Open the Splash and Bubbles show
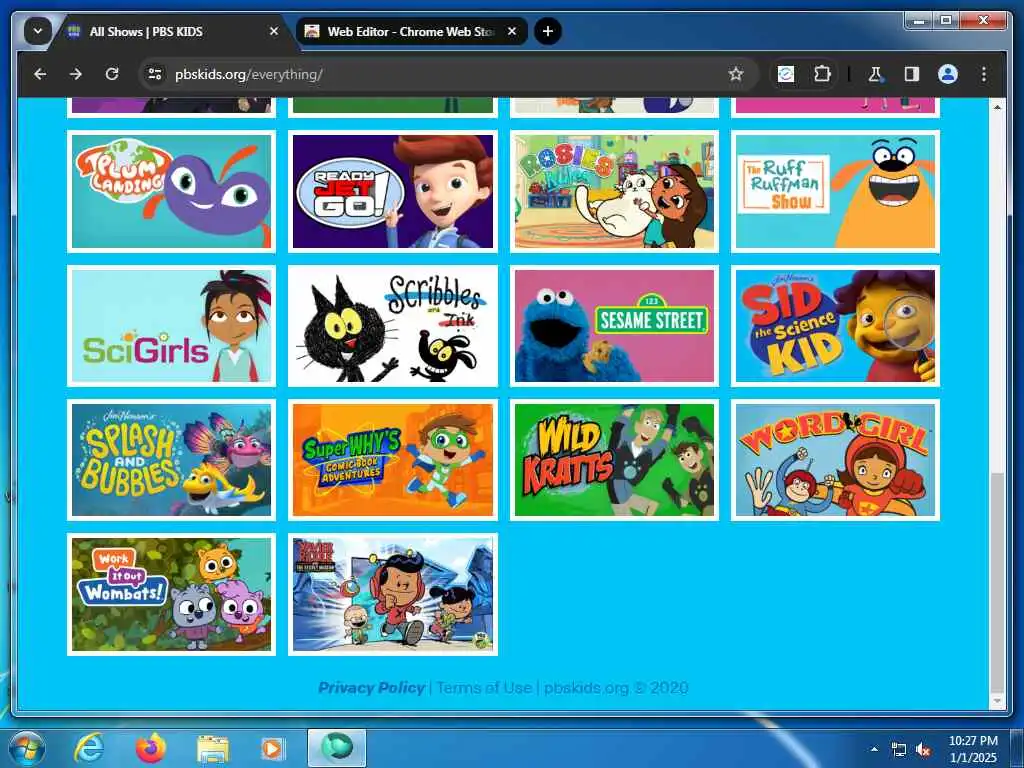This screenshot has width=1024, height=768. [x=171, y=460]
